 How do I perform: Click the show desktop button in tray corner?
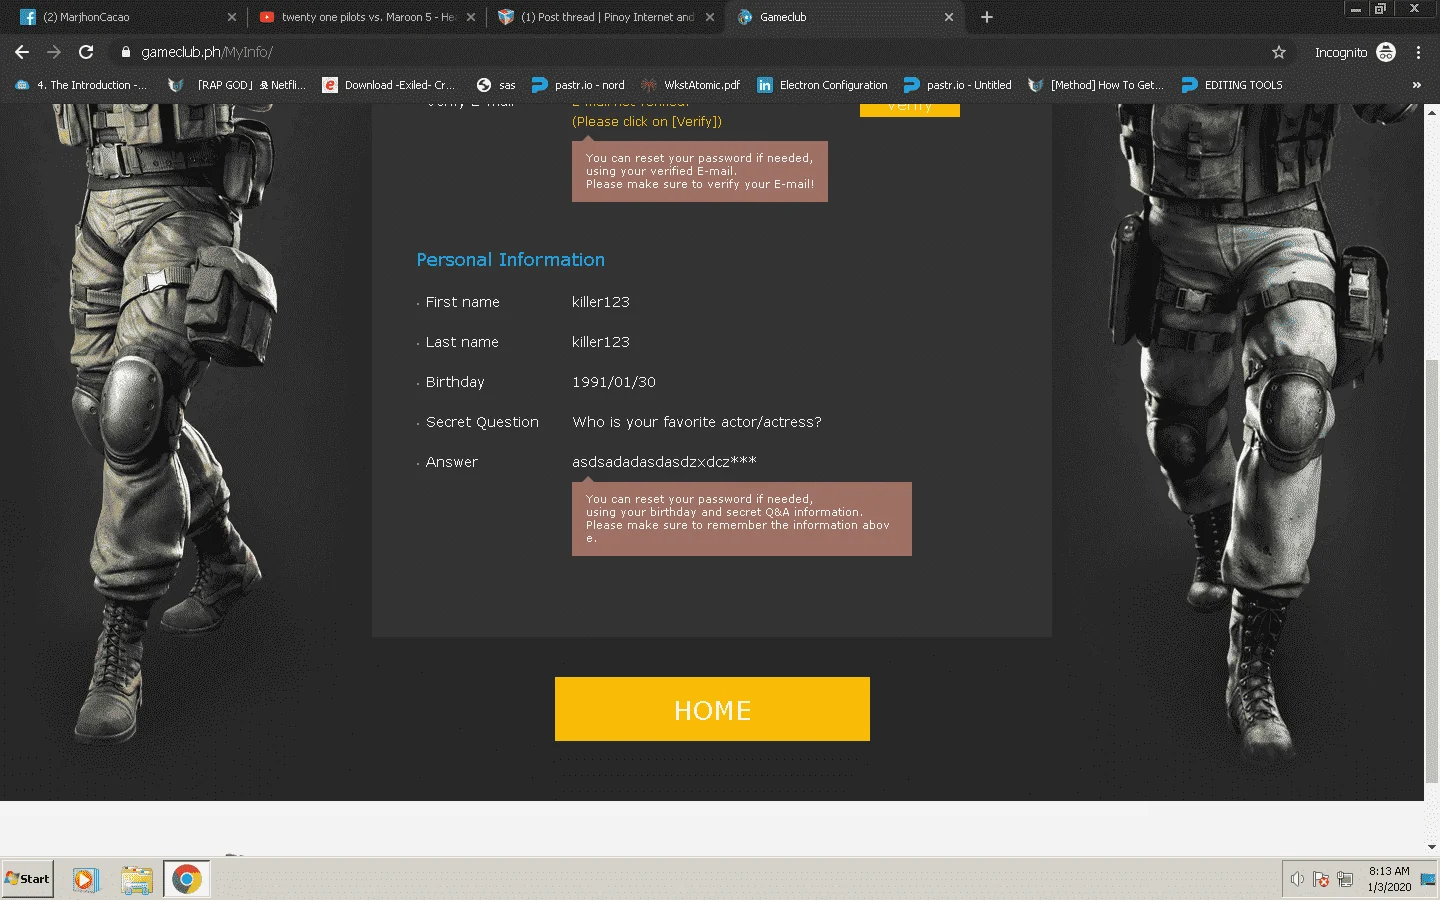tap(1428, 879)
